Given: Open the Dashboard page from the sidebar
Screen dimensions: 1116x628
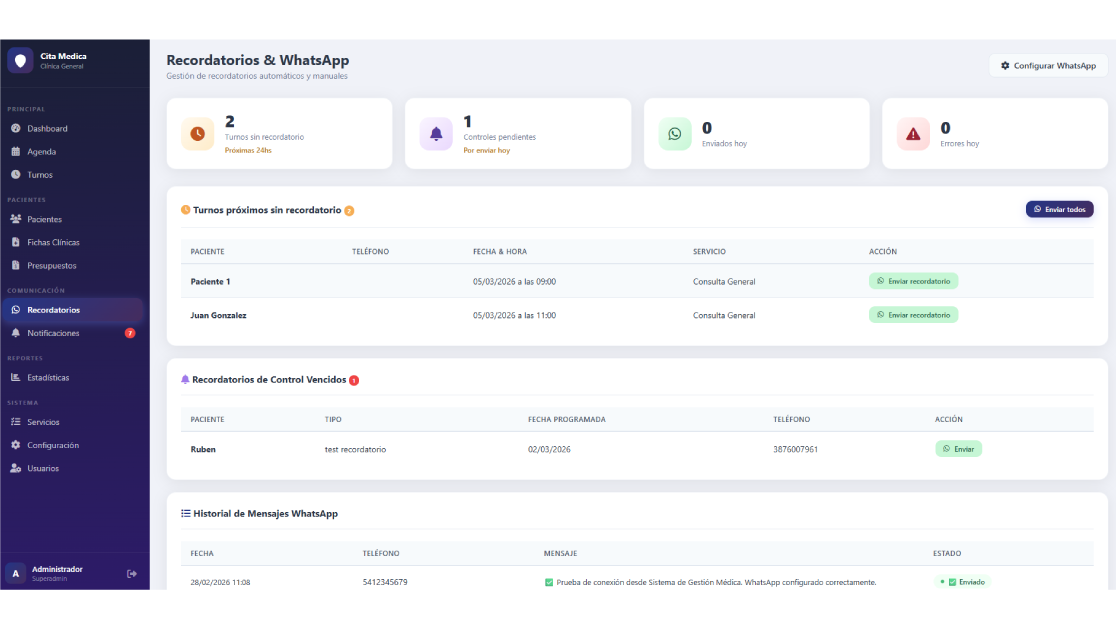Looking at the screenshot, I should [47, 129].
